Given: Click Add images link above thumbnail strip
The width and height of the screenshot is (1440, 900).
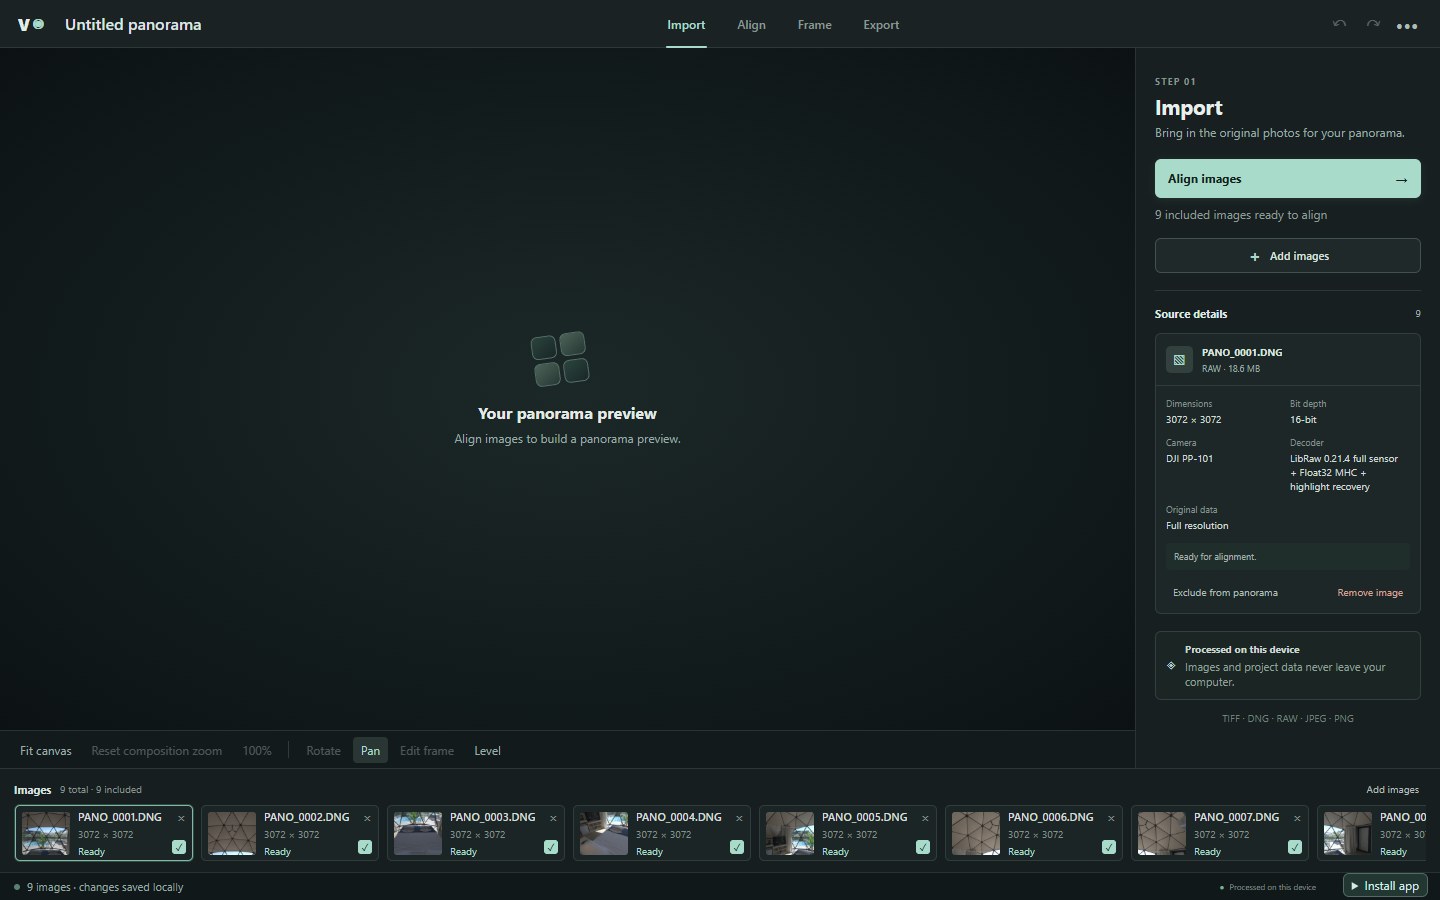Looking at the screenshot, I should 1392,790.
